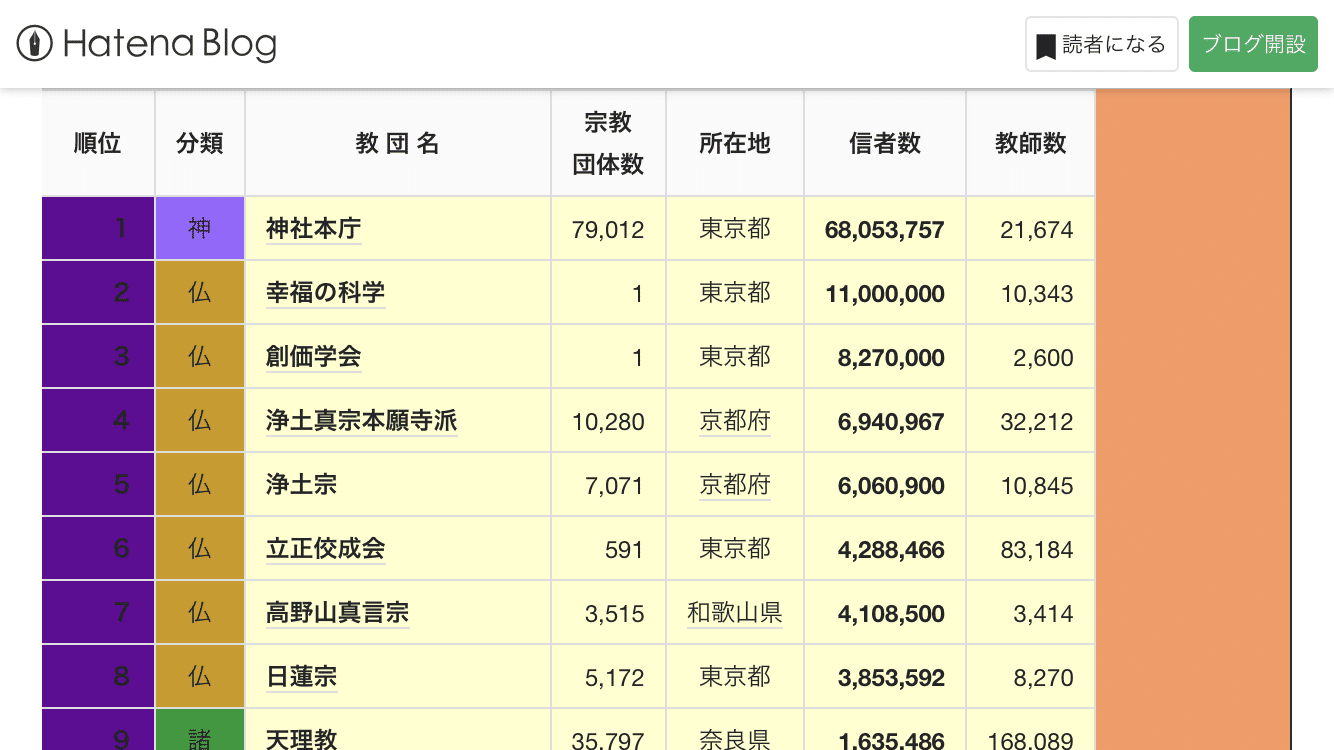Screen dimensions: 1334x750
Task: Click rank number 8 cell
Action: pyautogui.click(x=98, y=677)
